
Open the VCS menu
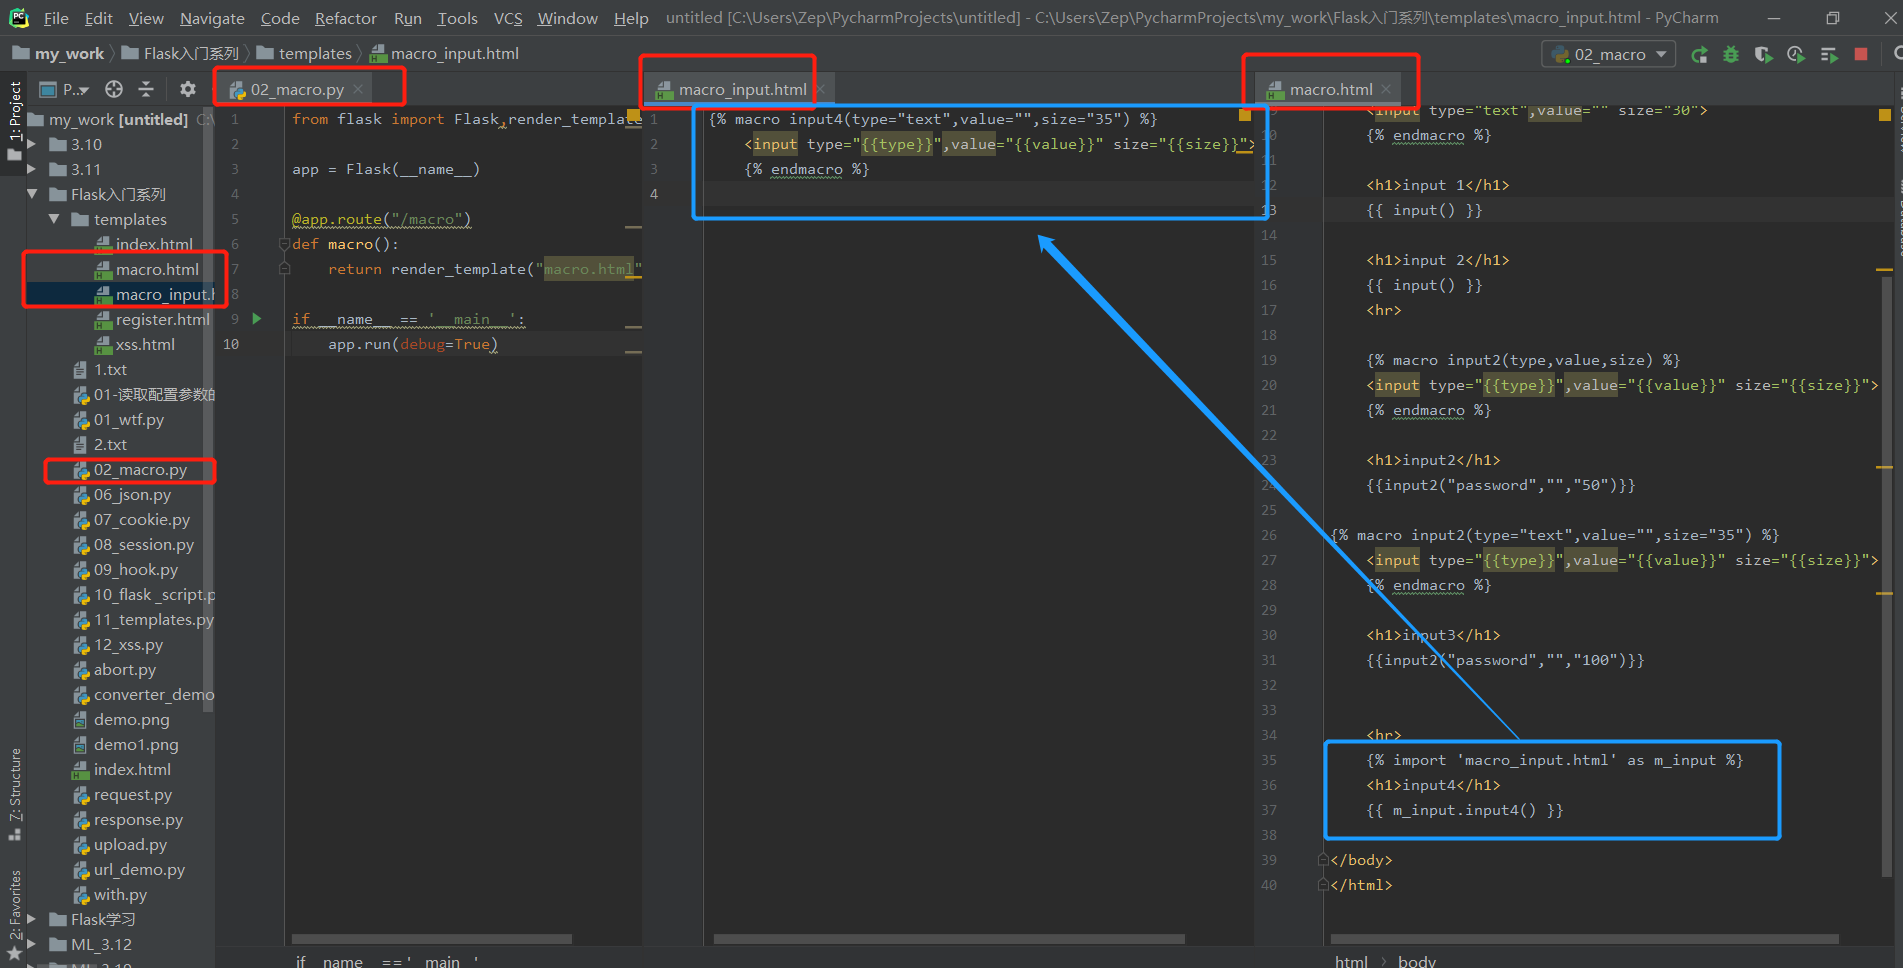coord(508,18)
